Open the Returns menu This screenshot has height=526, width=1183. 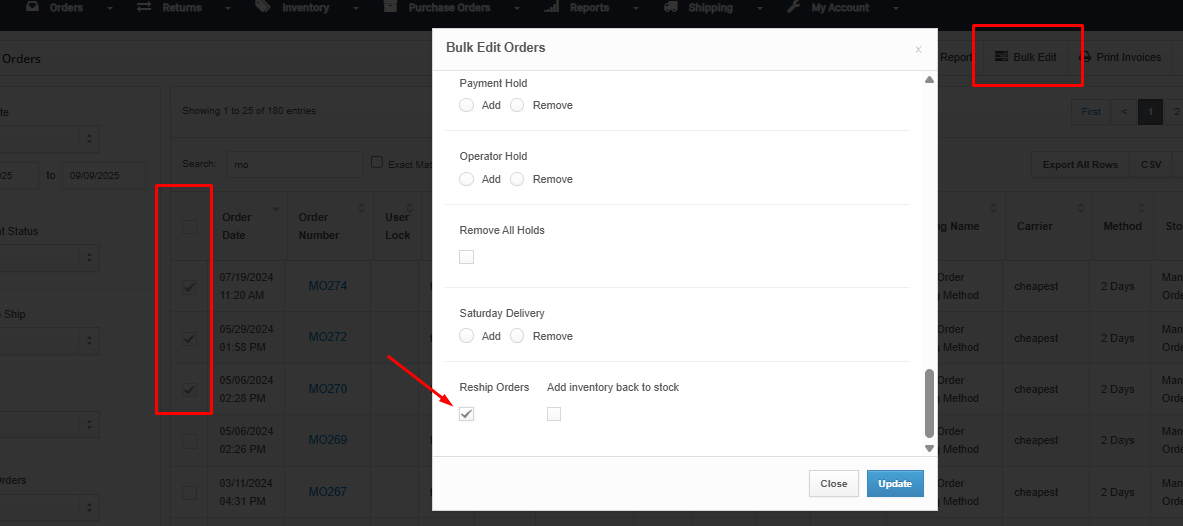coord(183,8)
